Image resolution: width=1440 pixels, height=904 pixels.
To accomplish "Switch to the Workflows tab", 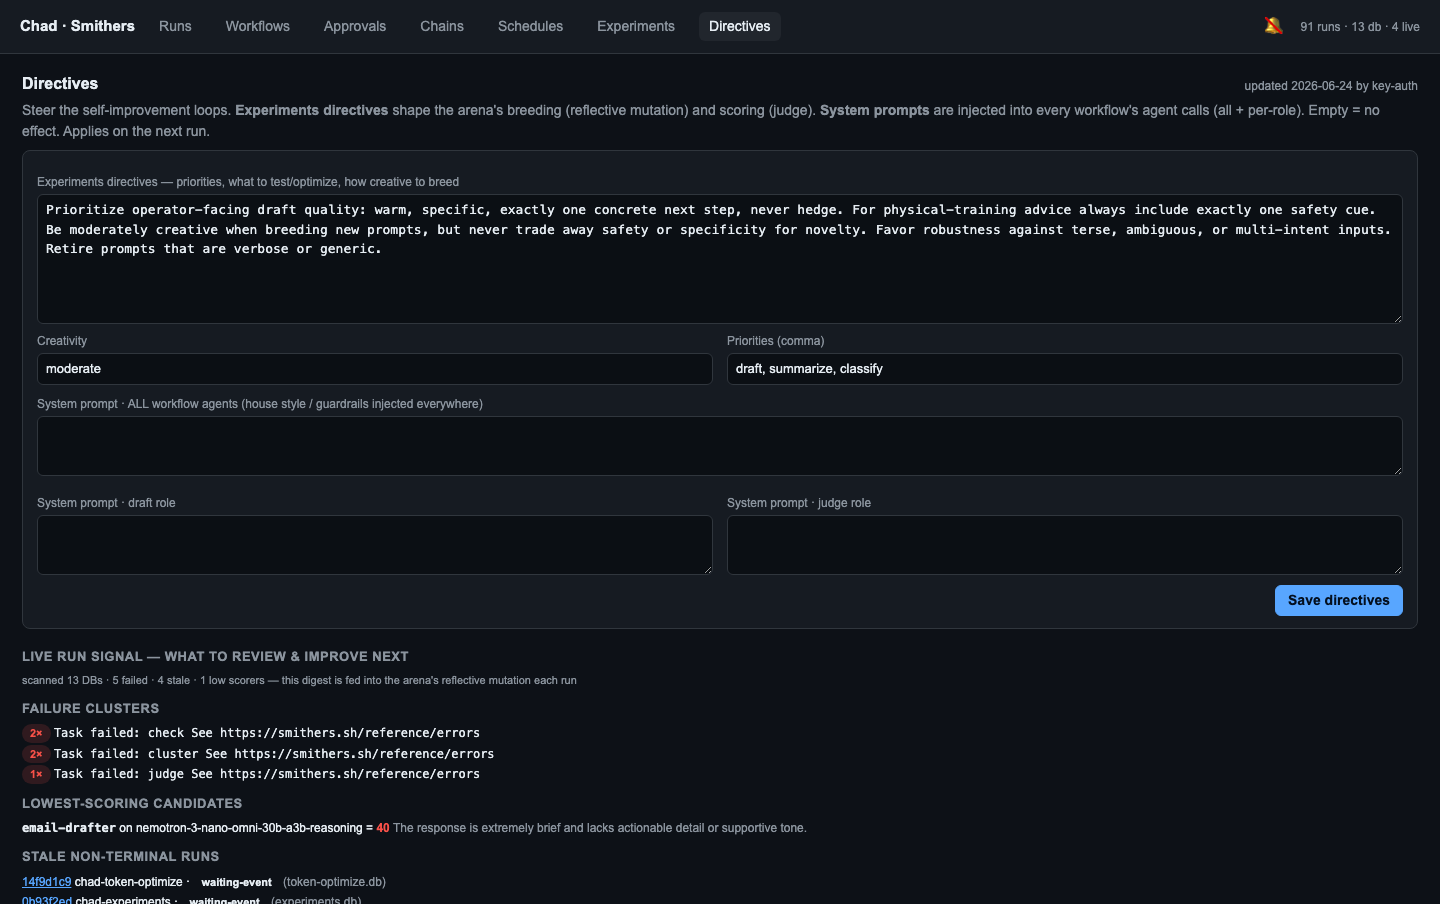I will coord(257,26).
